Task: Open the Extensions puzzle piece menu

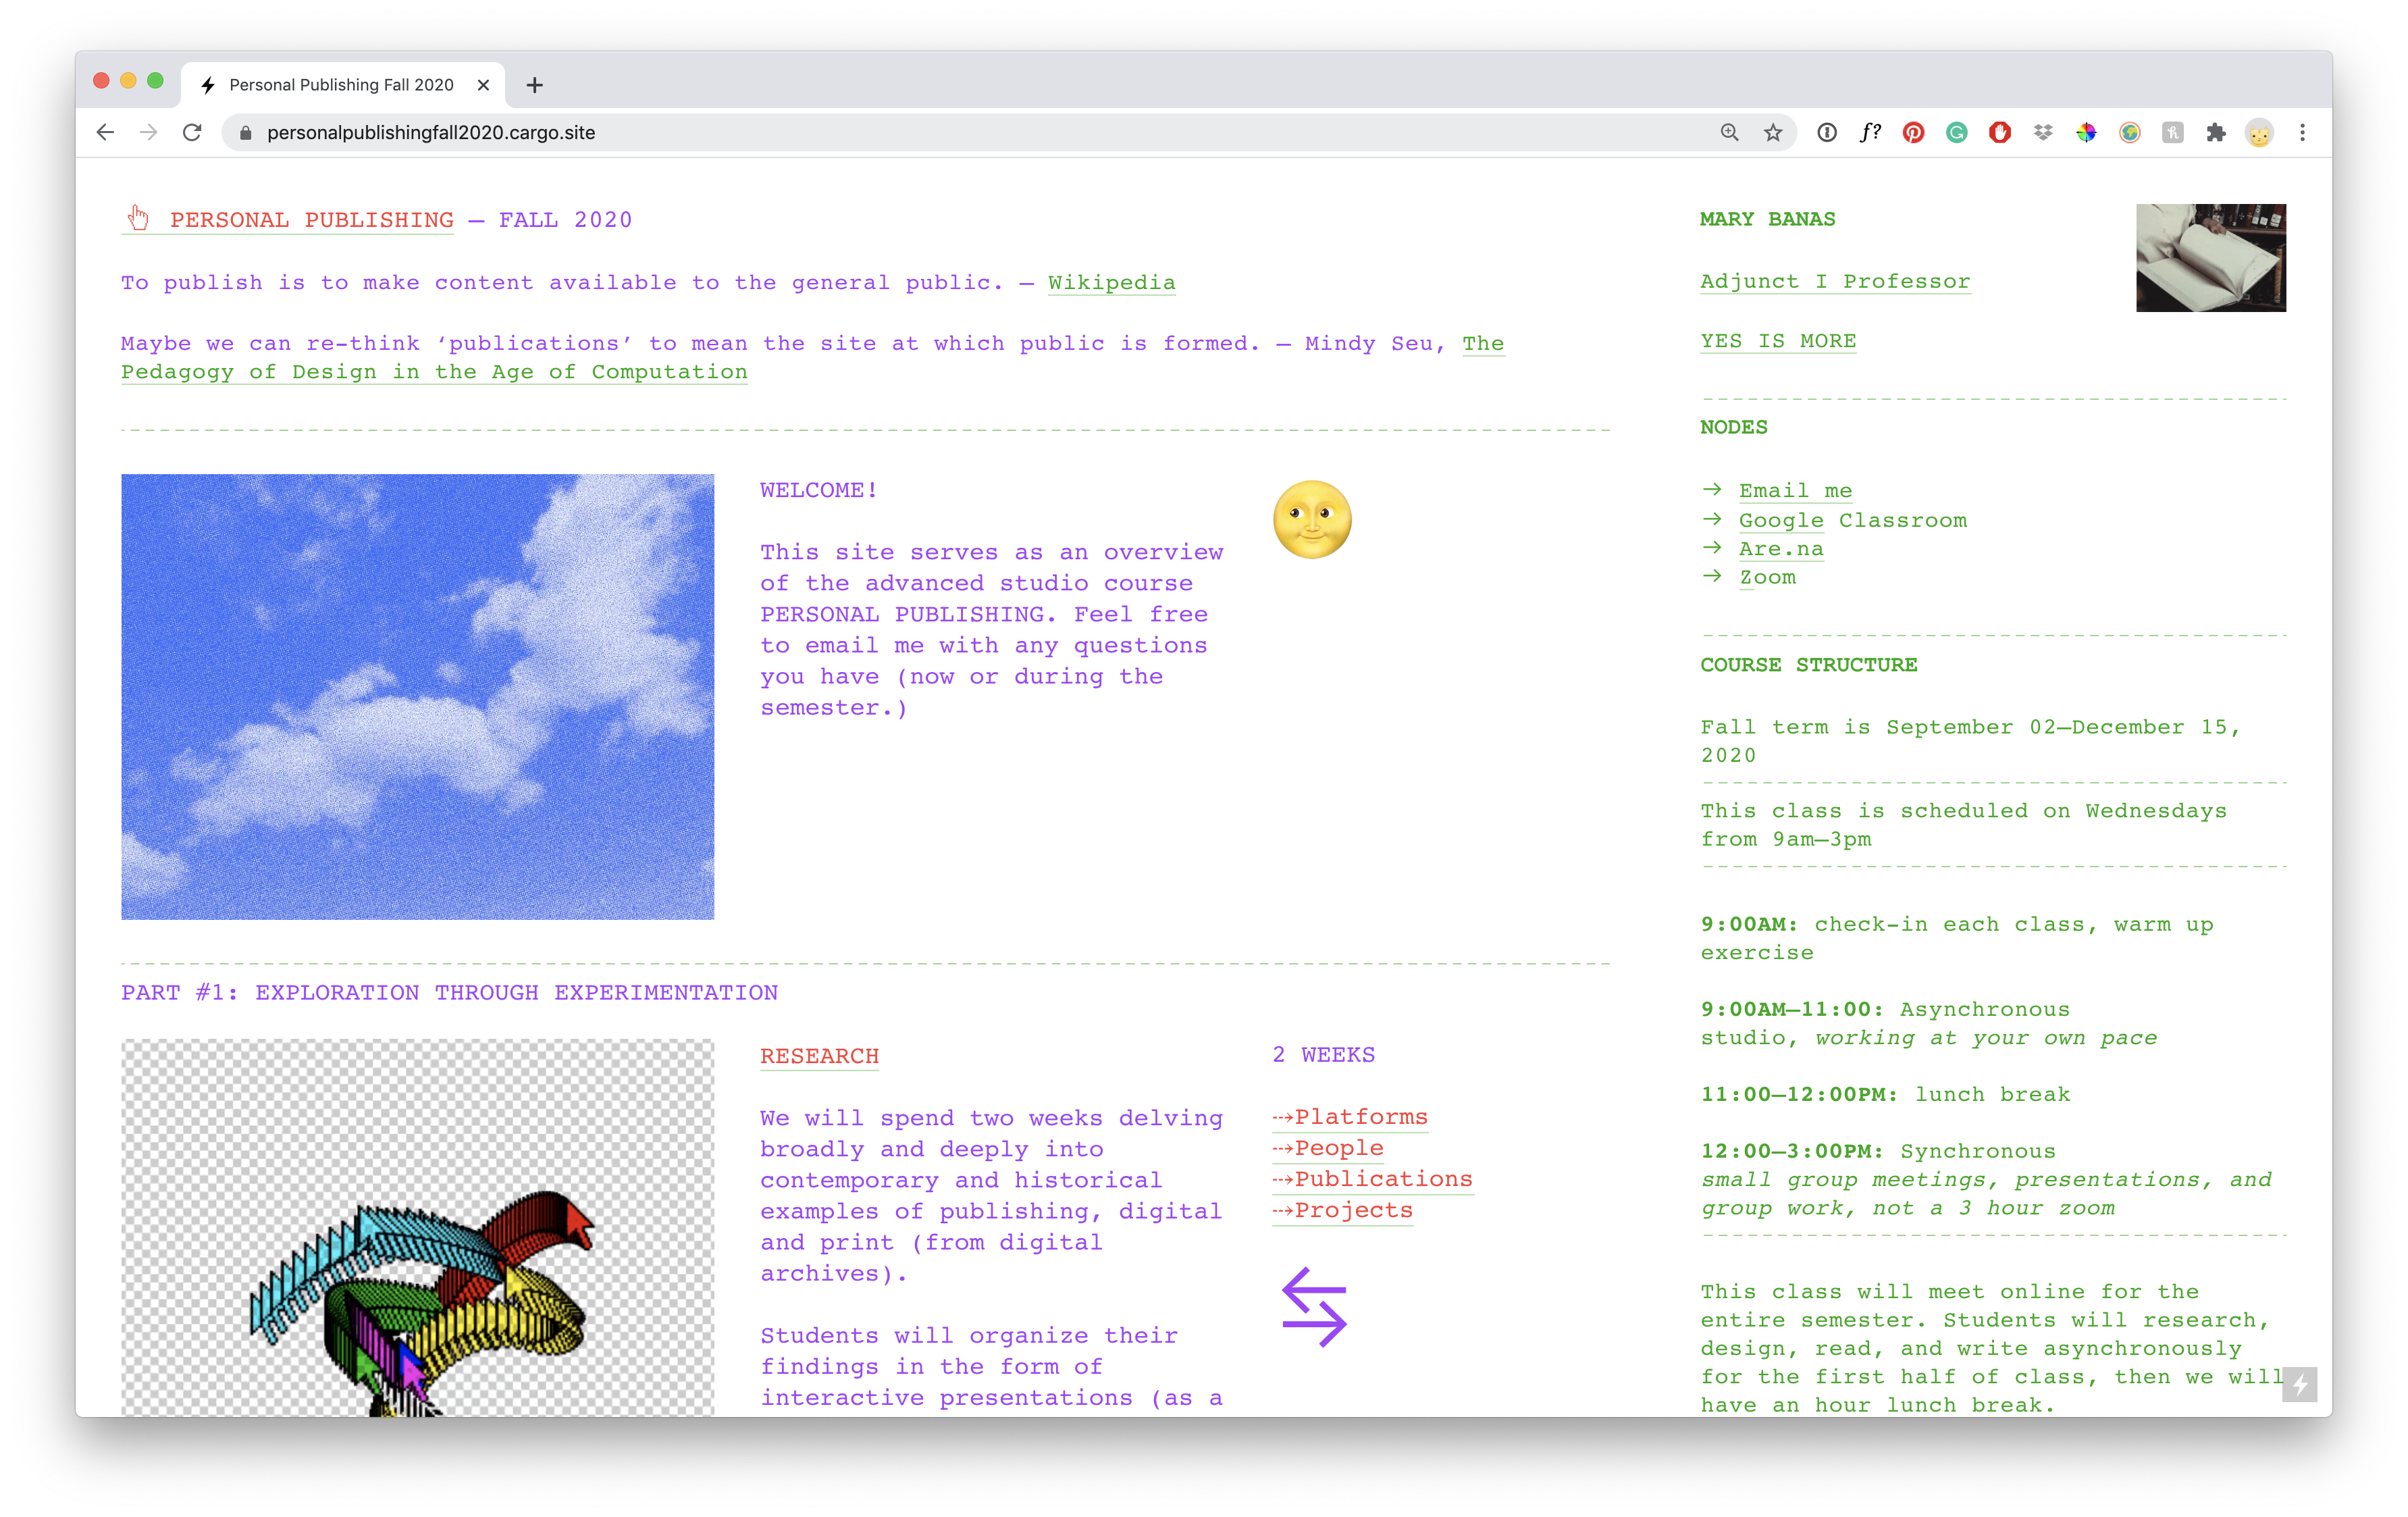Action: pos(2216,133)
